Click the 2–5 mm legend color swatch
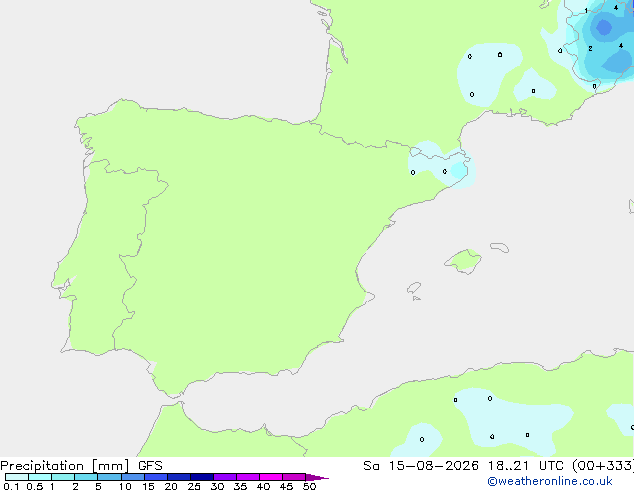 (86, 477)
